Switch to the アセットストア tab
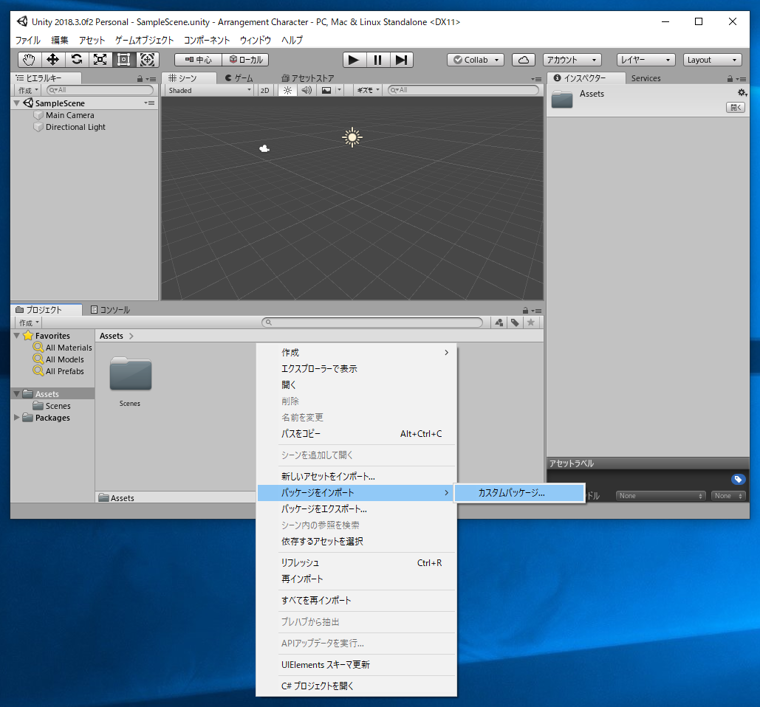 (x=308, y=78)
